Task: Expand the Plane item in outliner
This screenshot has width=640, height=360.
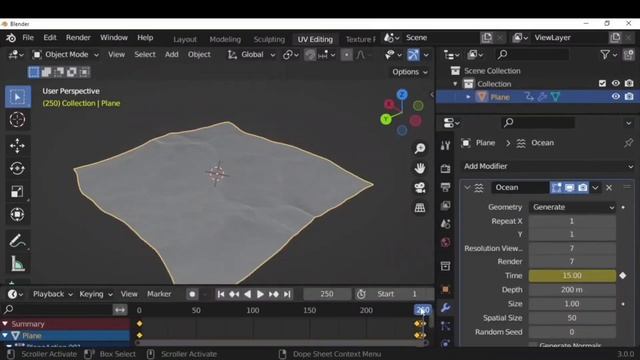Action: click(468, 97)
